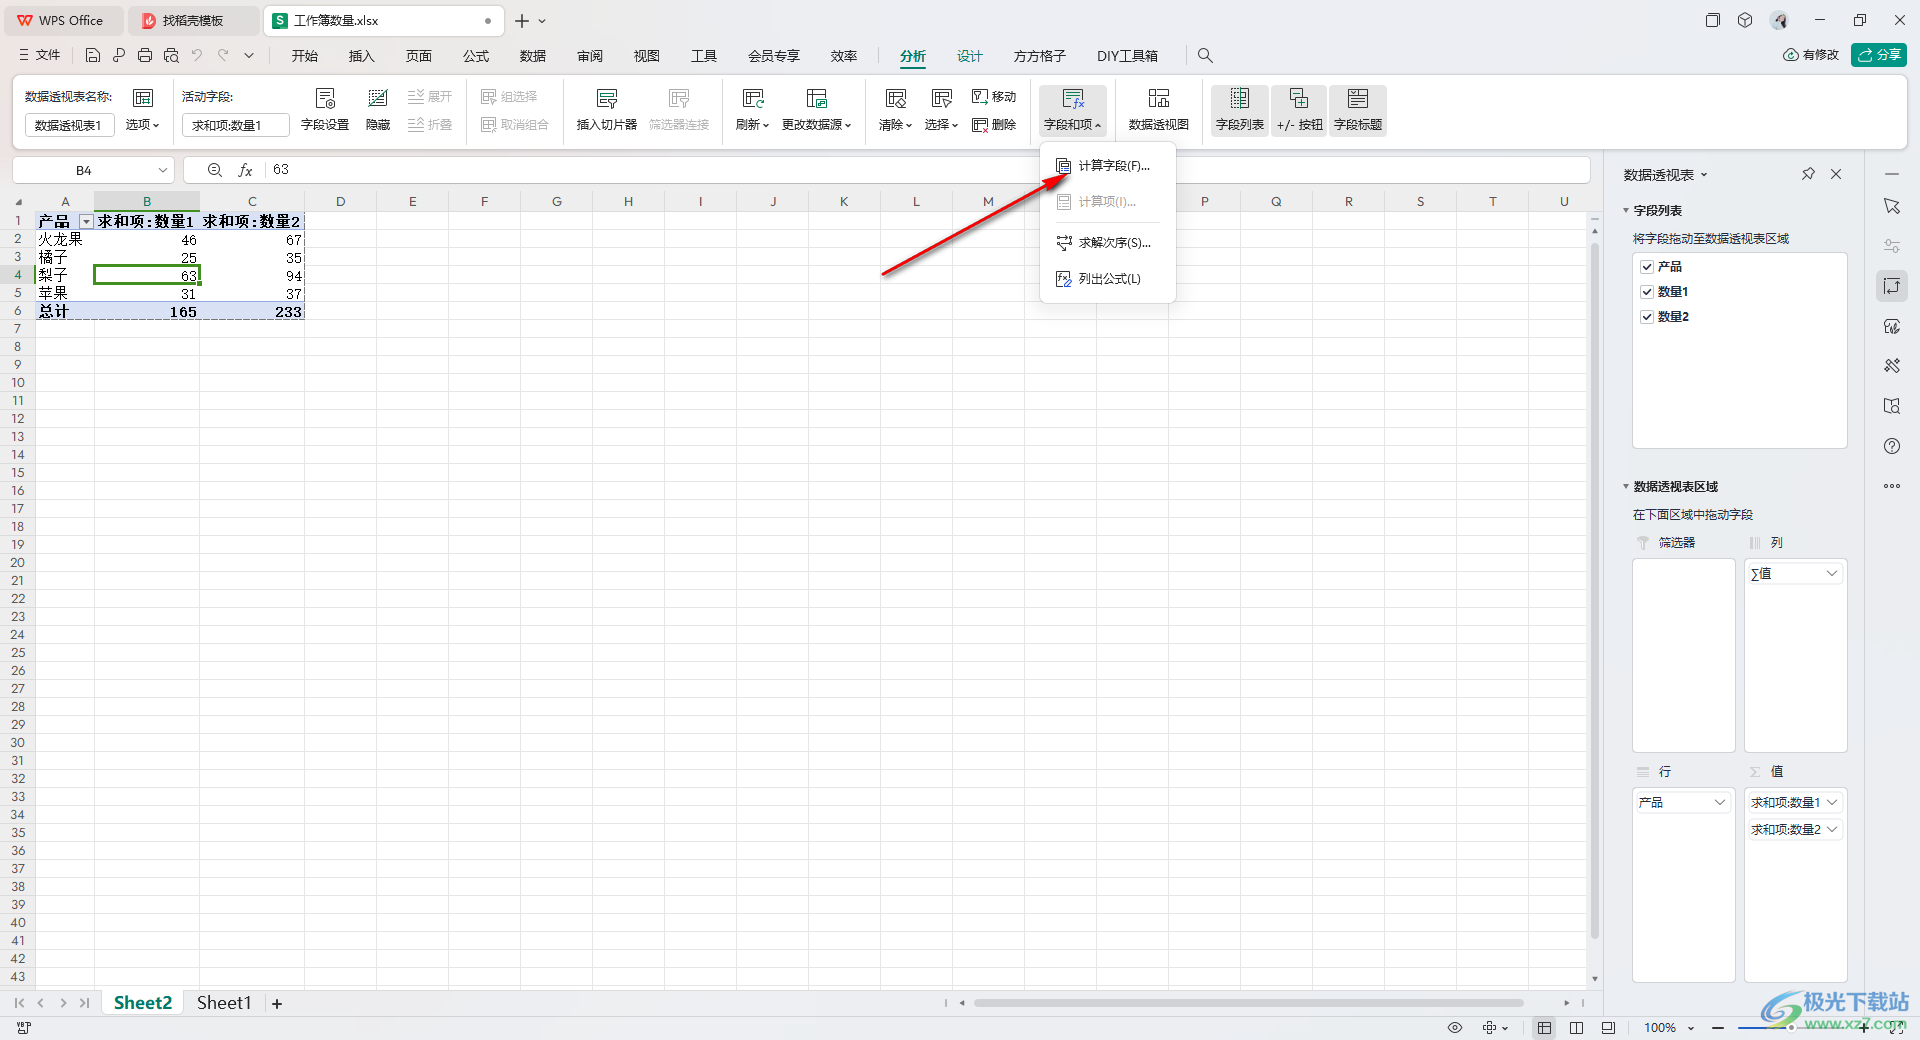1920x1040 pixels.
Task: Click the selection arrow sidebar icon
Action: 1892,206
